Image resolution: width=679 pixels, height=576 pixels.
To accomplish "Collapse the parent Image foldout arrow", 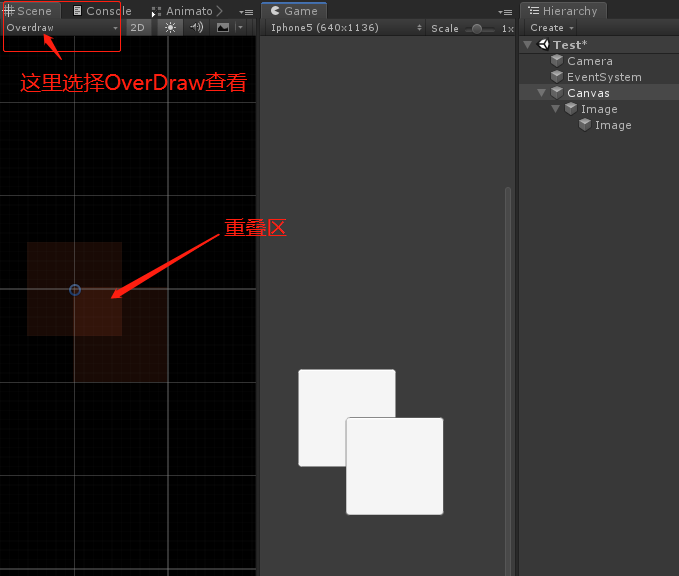I will (x=556, y=109).
